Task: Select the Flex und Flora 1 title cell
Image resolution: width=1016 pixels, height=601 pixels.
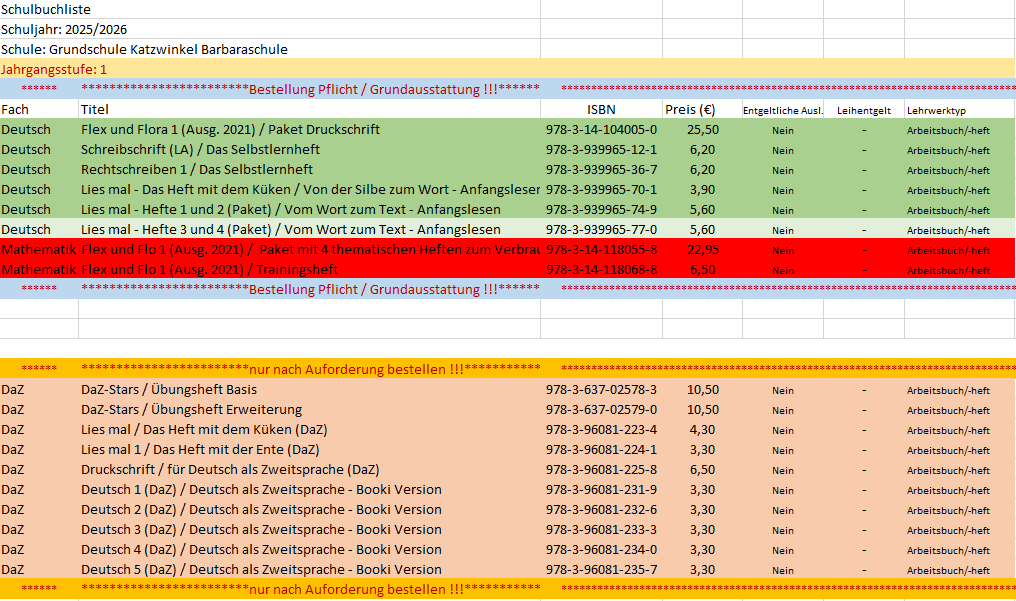Action: 310,130
